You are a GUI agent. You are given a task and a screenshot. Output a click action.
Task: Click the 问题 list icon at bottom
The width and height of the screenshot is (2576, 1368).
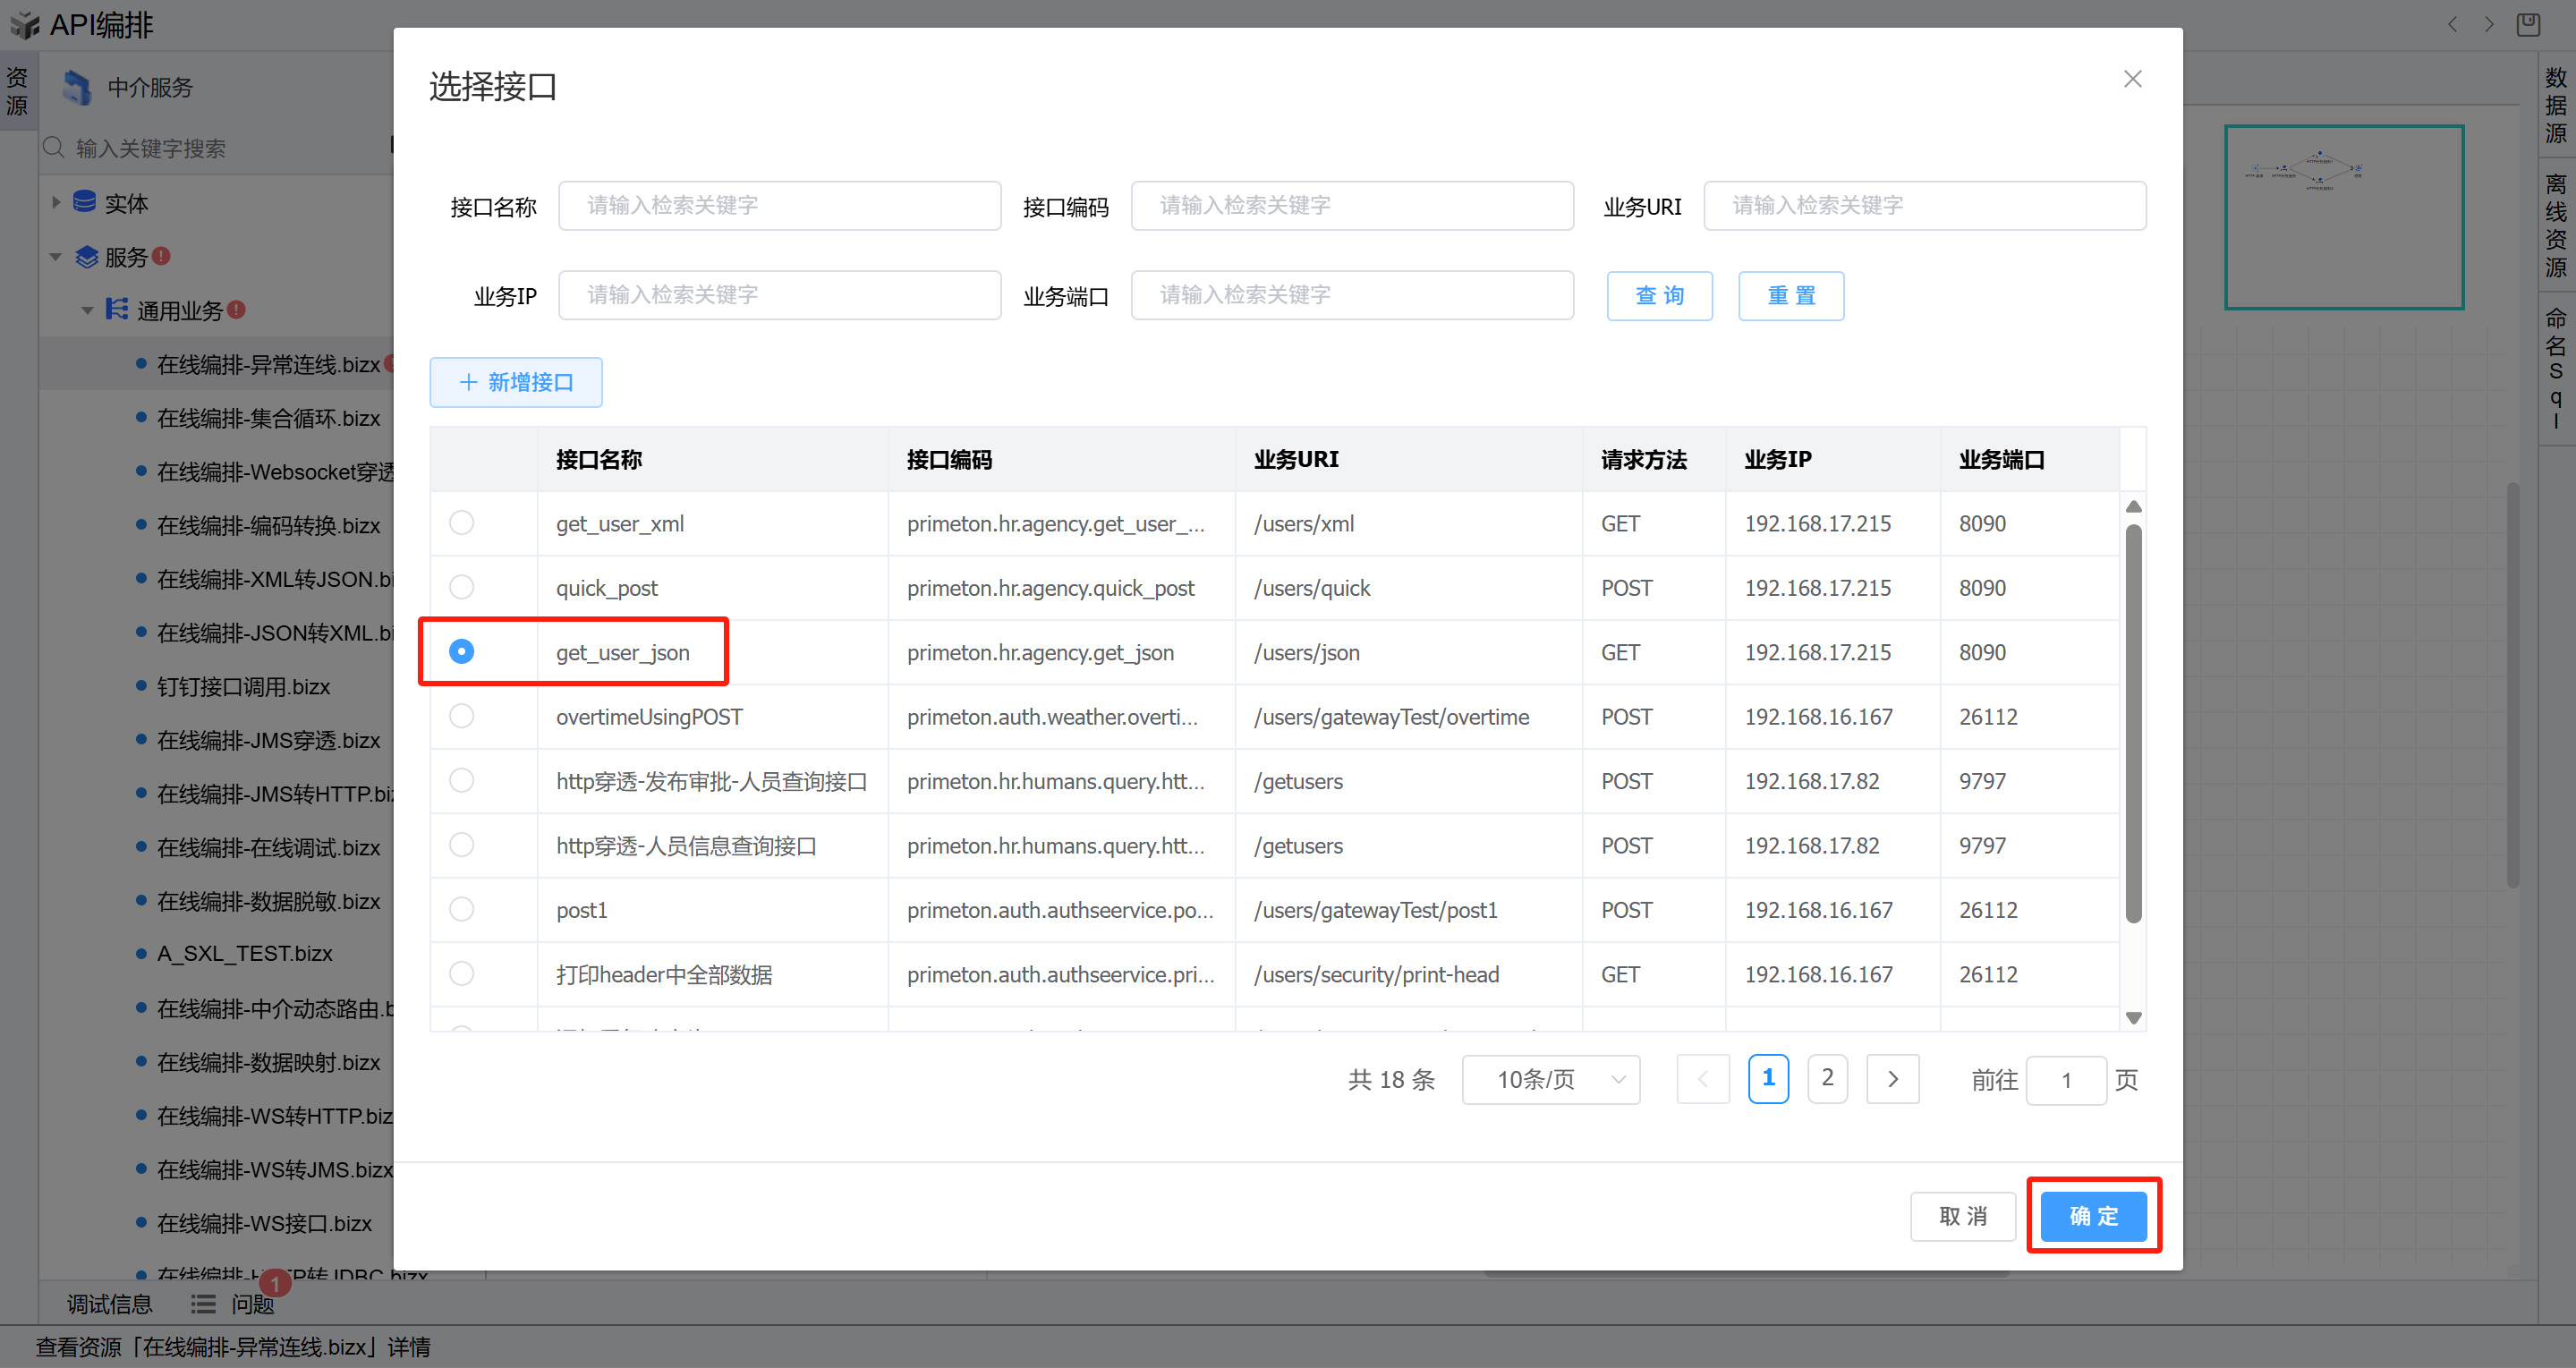click(x=203, y=1304)
